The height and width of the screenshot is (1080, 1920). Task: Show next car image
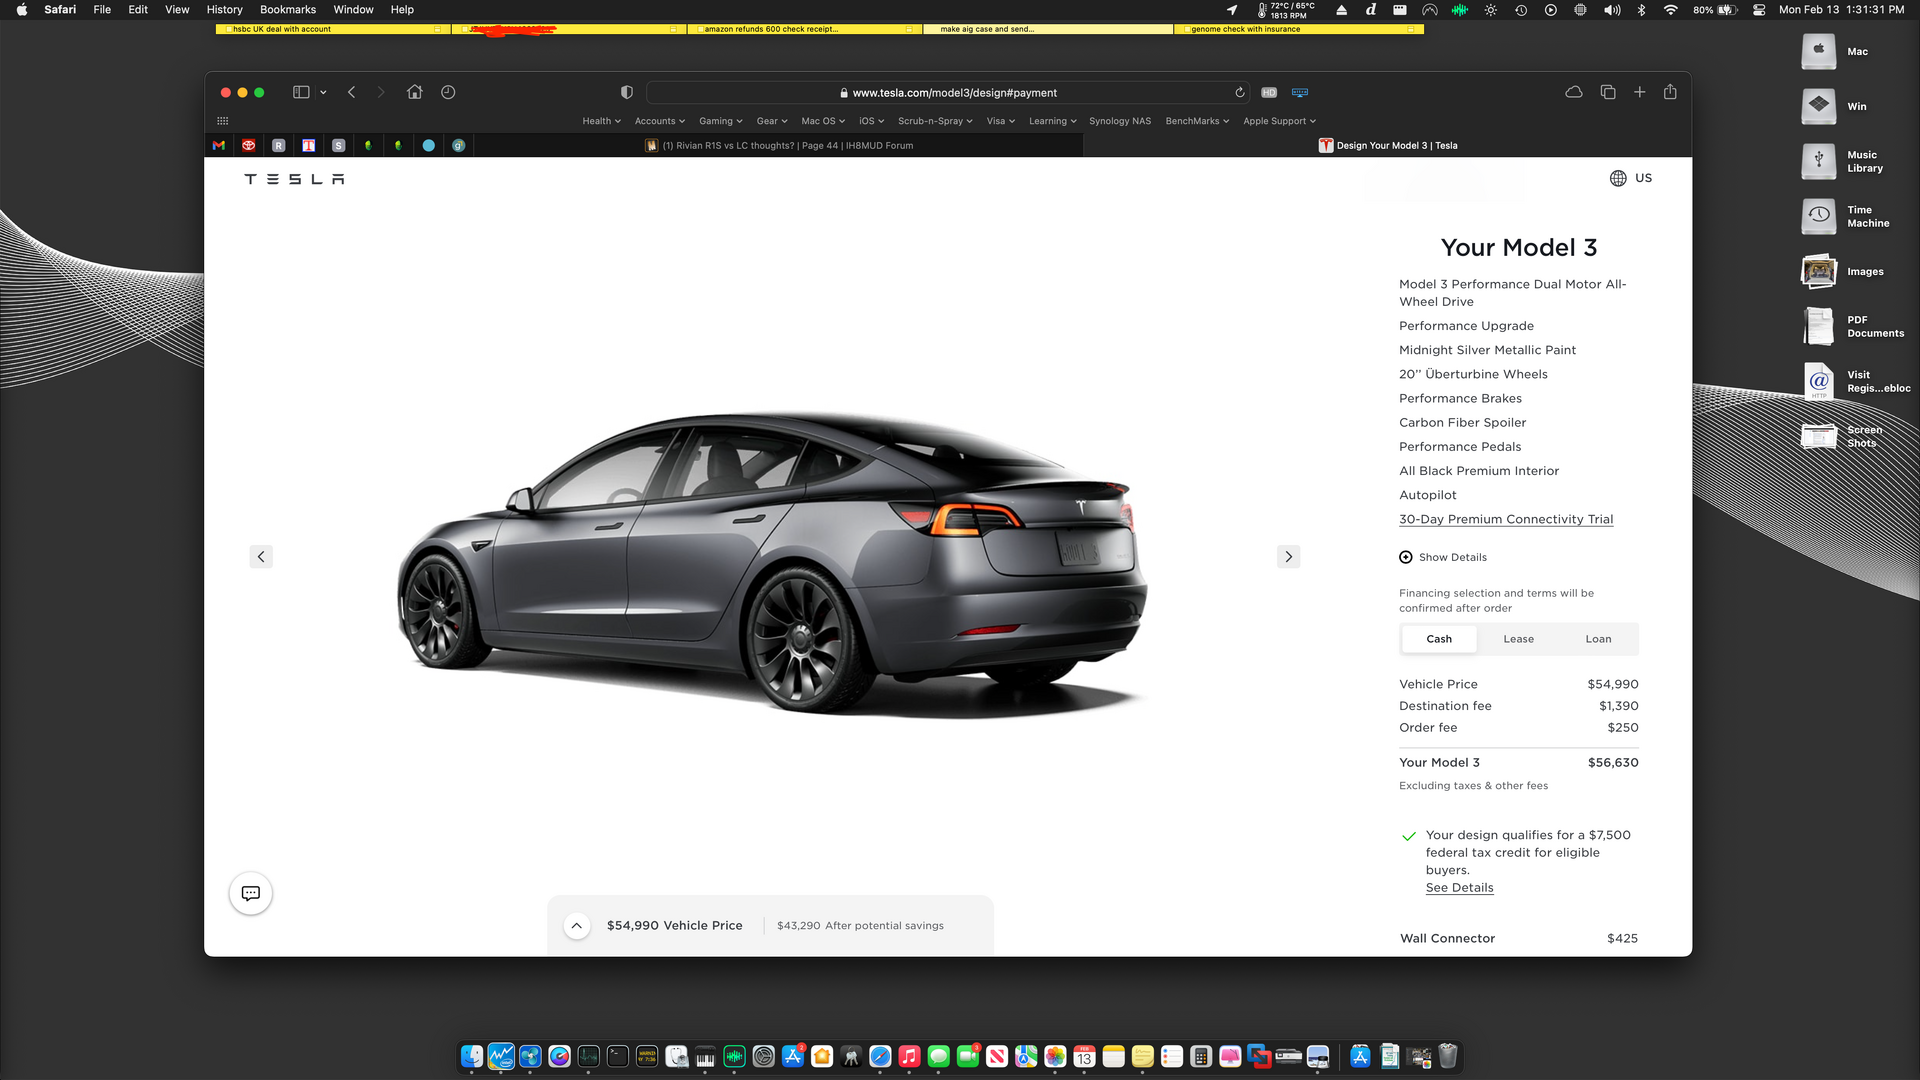[x=1289, y=556]
